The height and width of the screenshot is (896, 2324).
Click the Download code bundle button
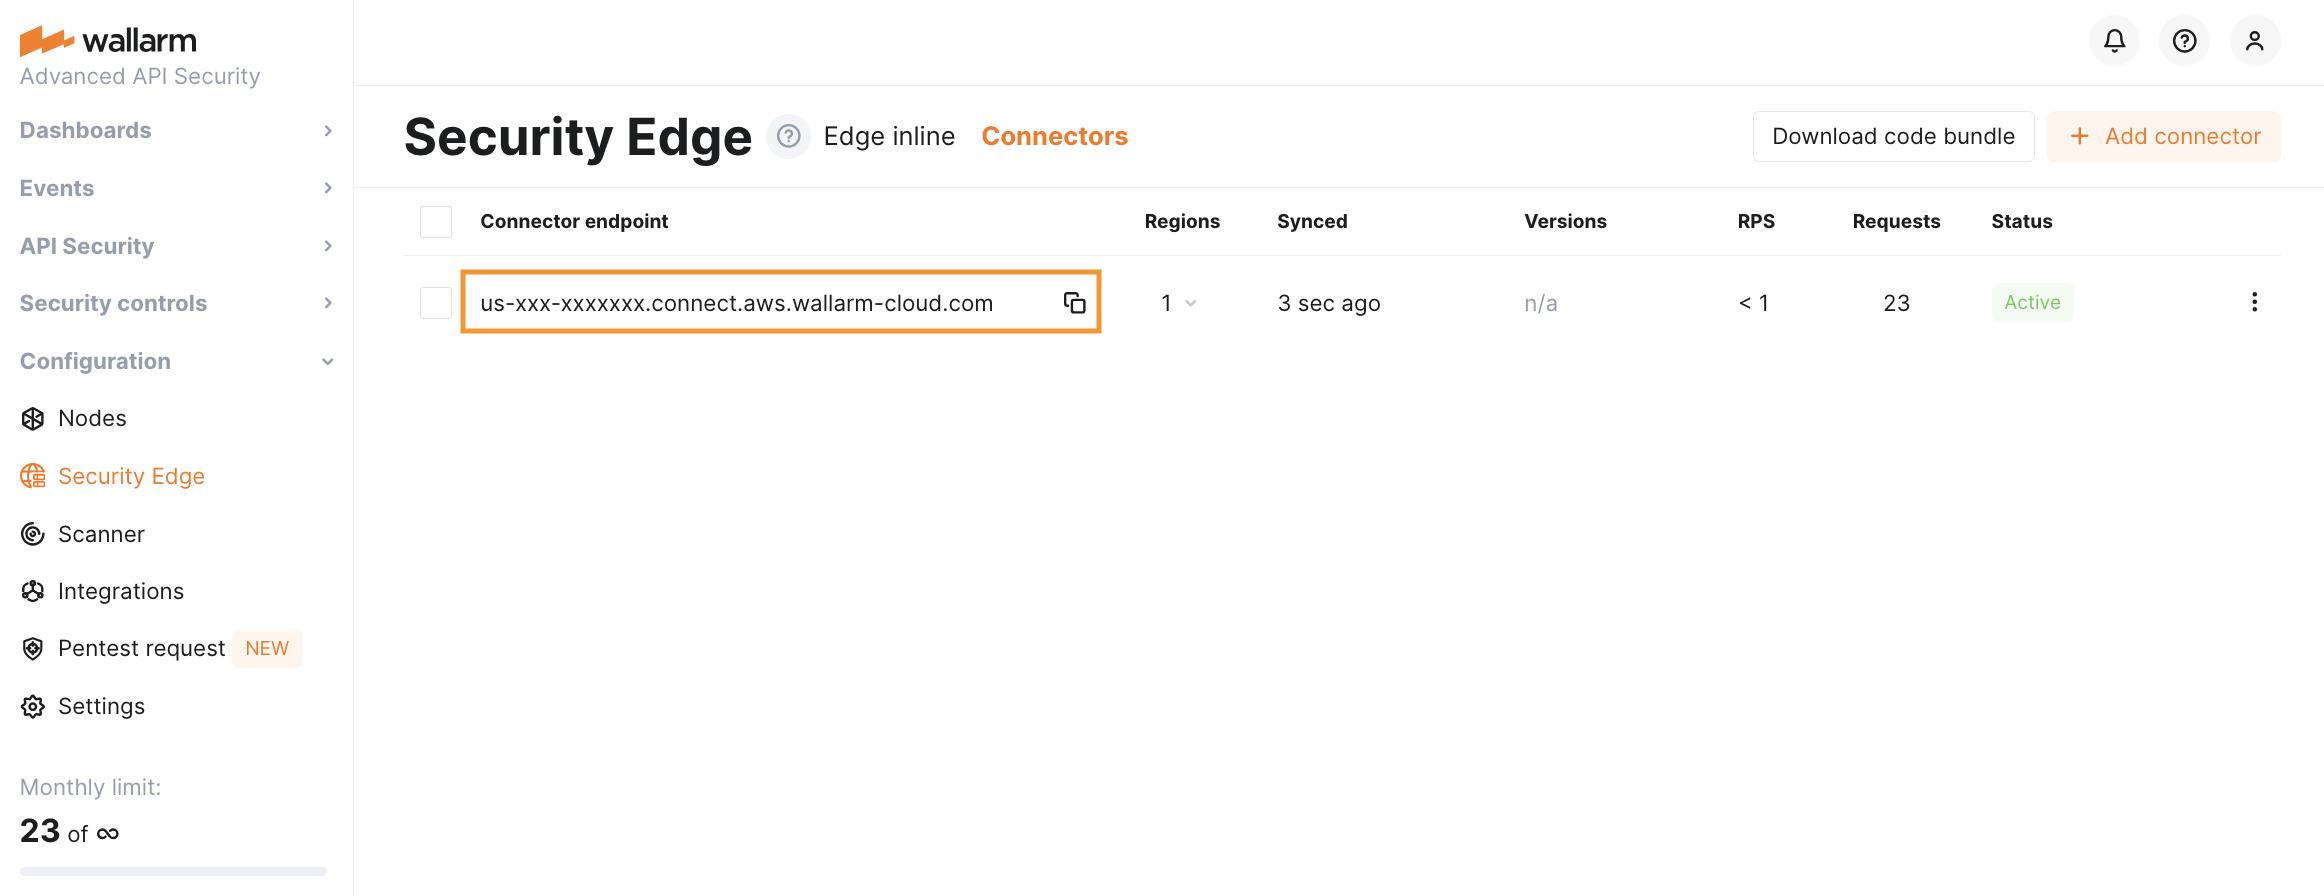pyautogui.click(x=1893, y=136)
